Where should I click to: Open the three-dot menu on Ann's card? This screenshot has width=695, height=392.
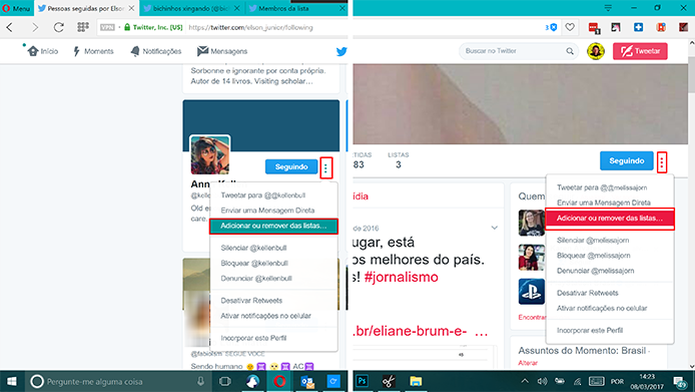[326, 168]
